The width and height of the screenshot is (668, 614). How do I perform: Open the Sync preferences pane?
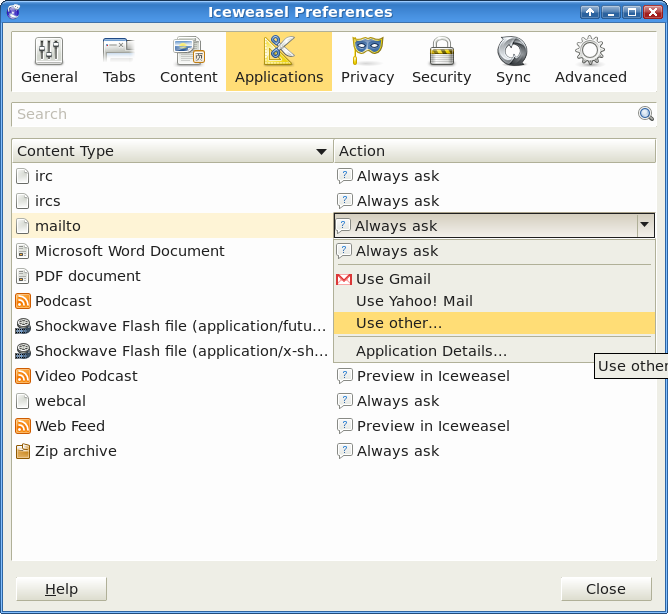coord(513,61)
